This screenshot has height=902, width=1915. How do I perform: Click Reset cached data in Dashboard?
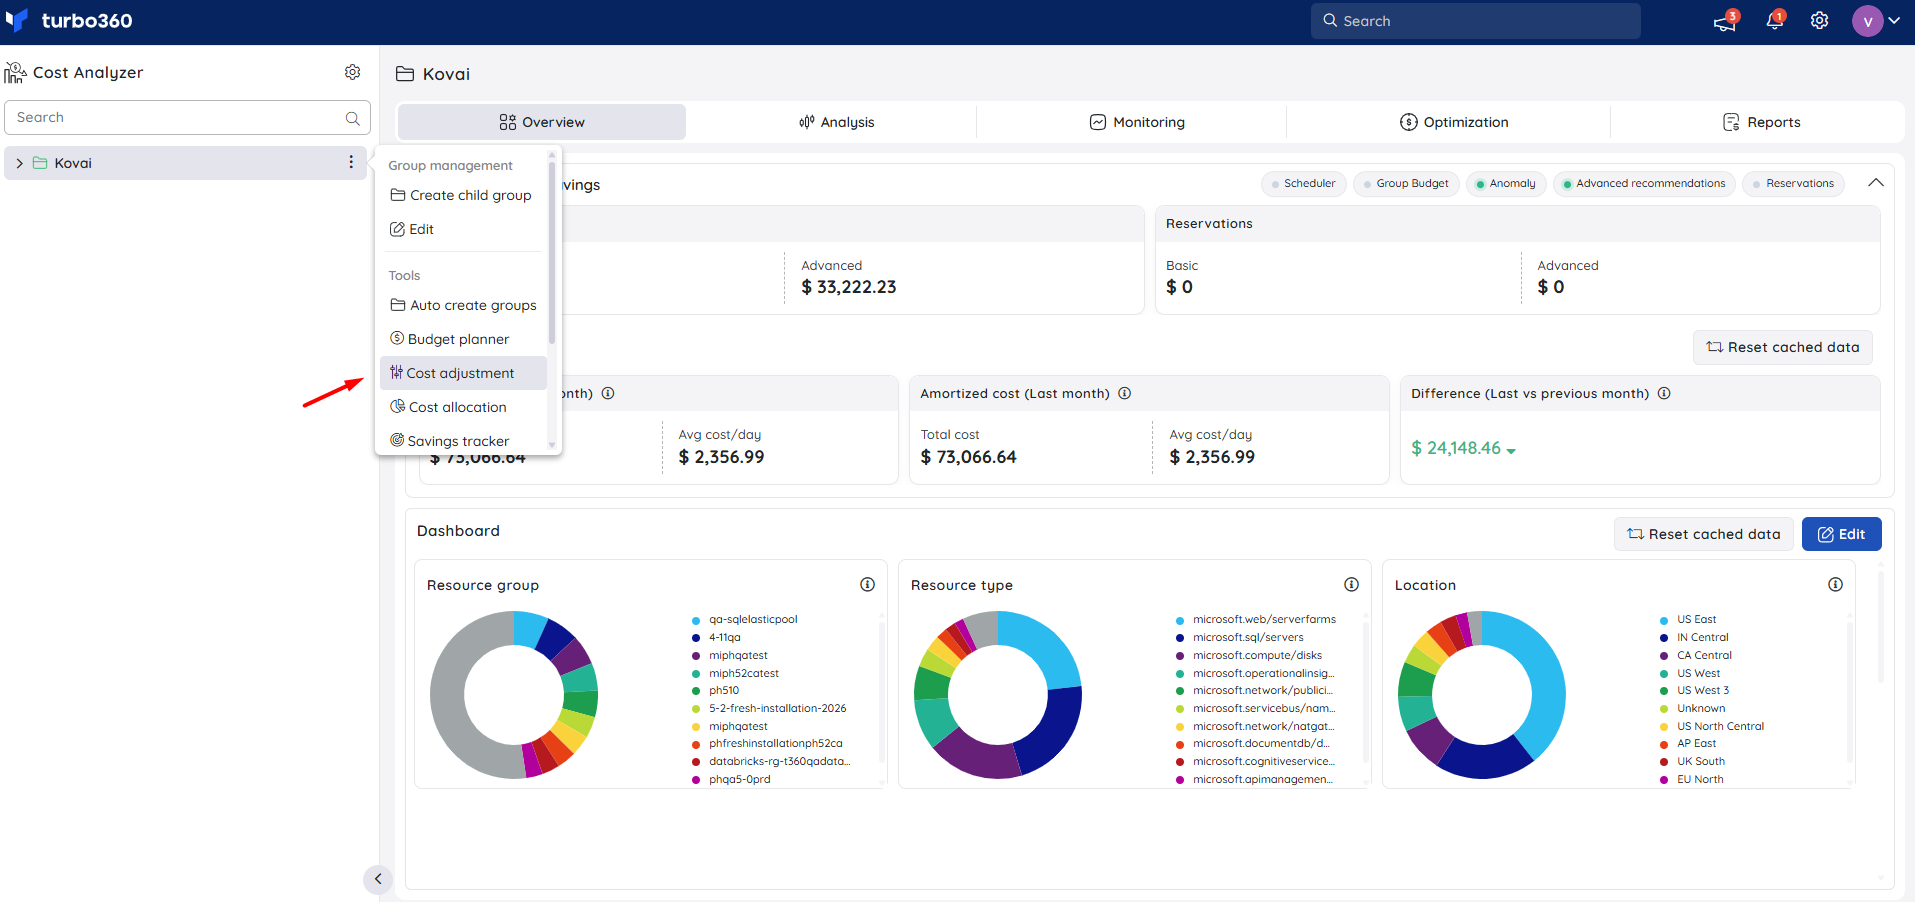click(x=1703, y=534)
